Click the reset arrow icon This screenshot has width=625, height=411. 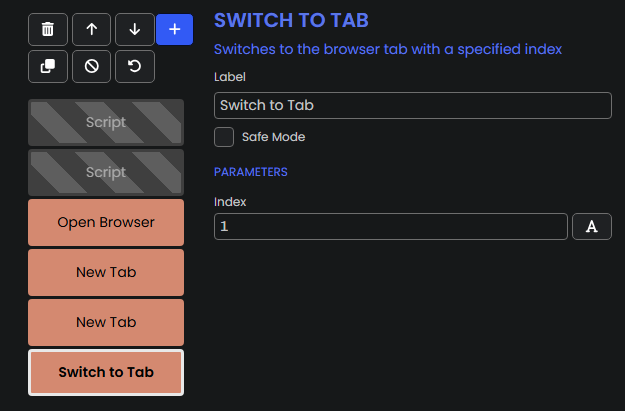[x=135, y=67]
